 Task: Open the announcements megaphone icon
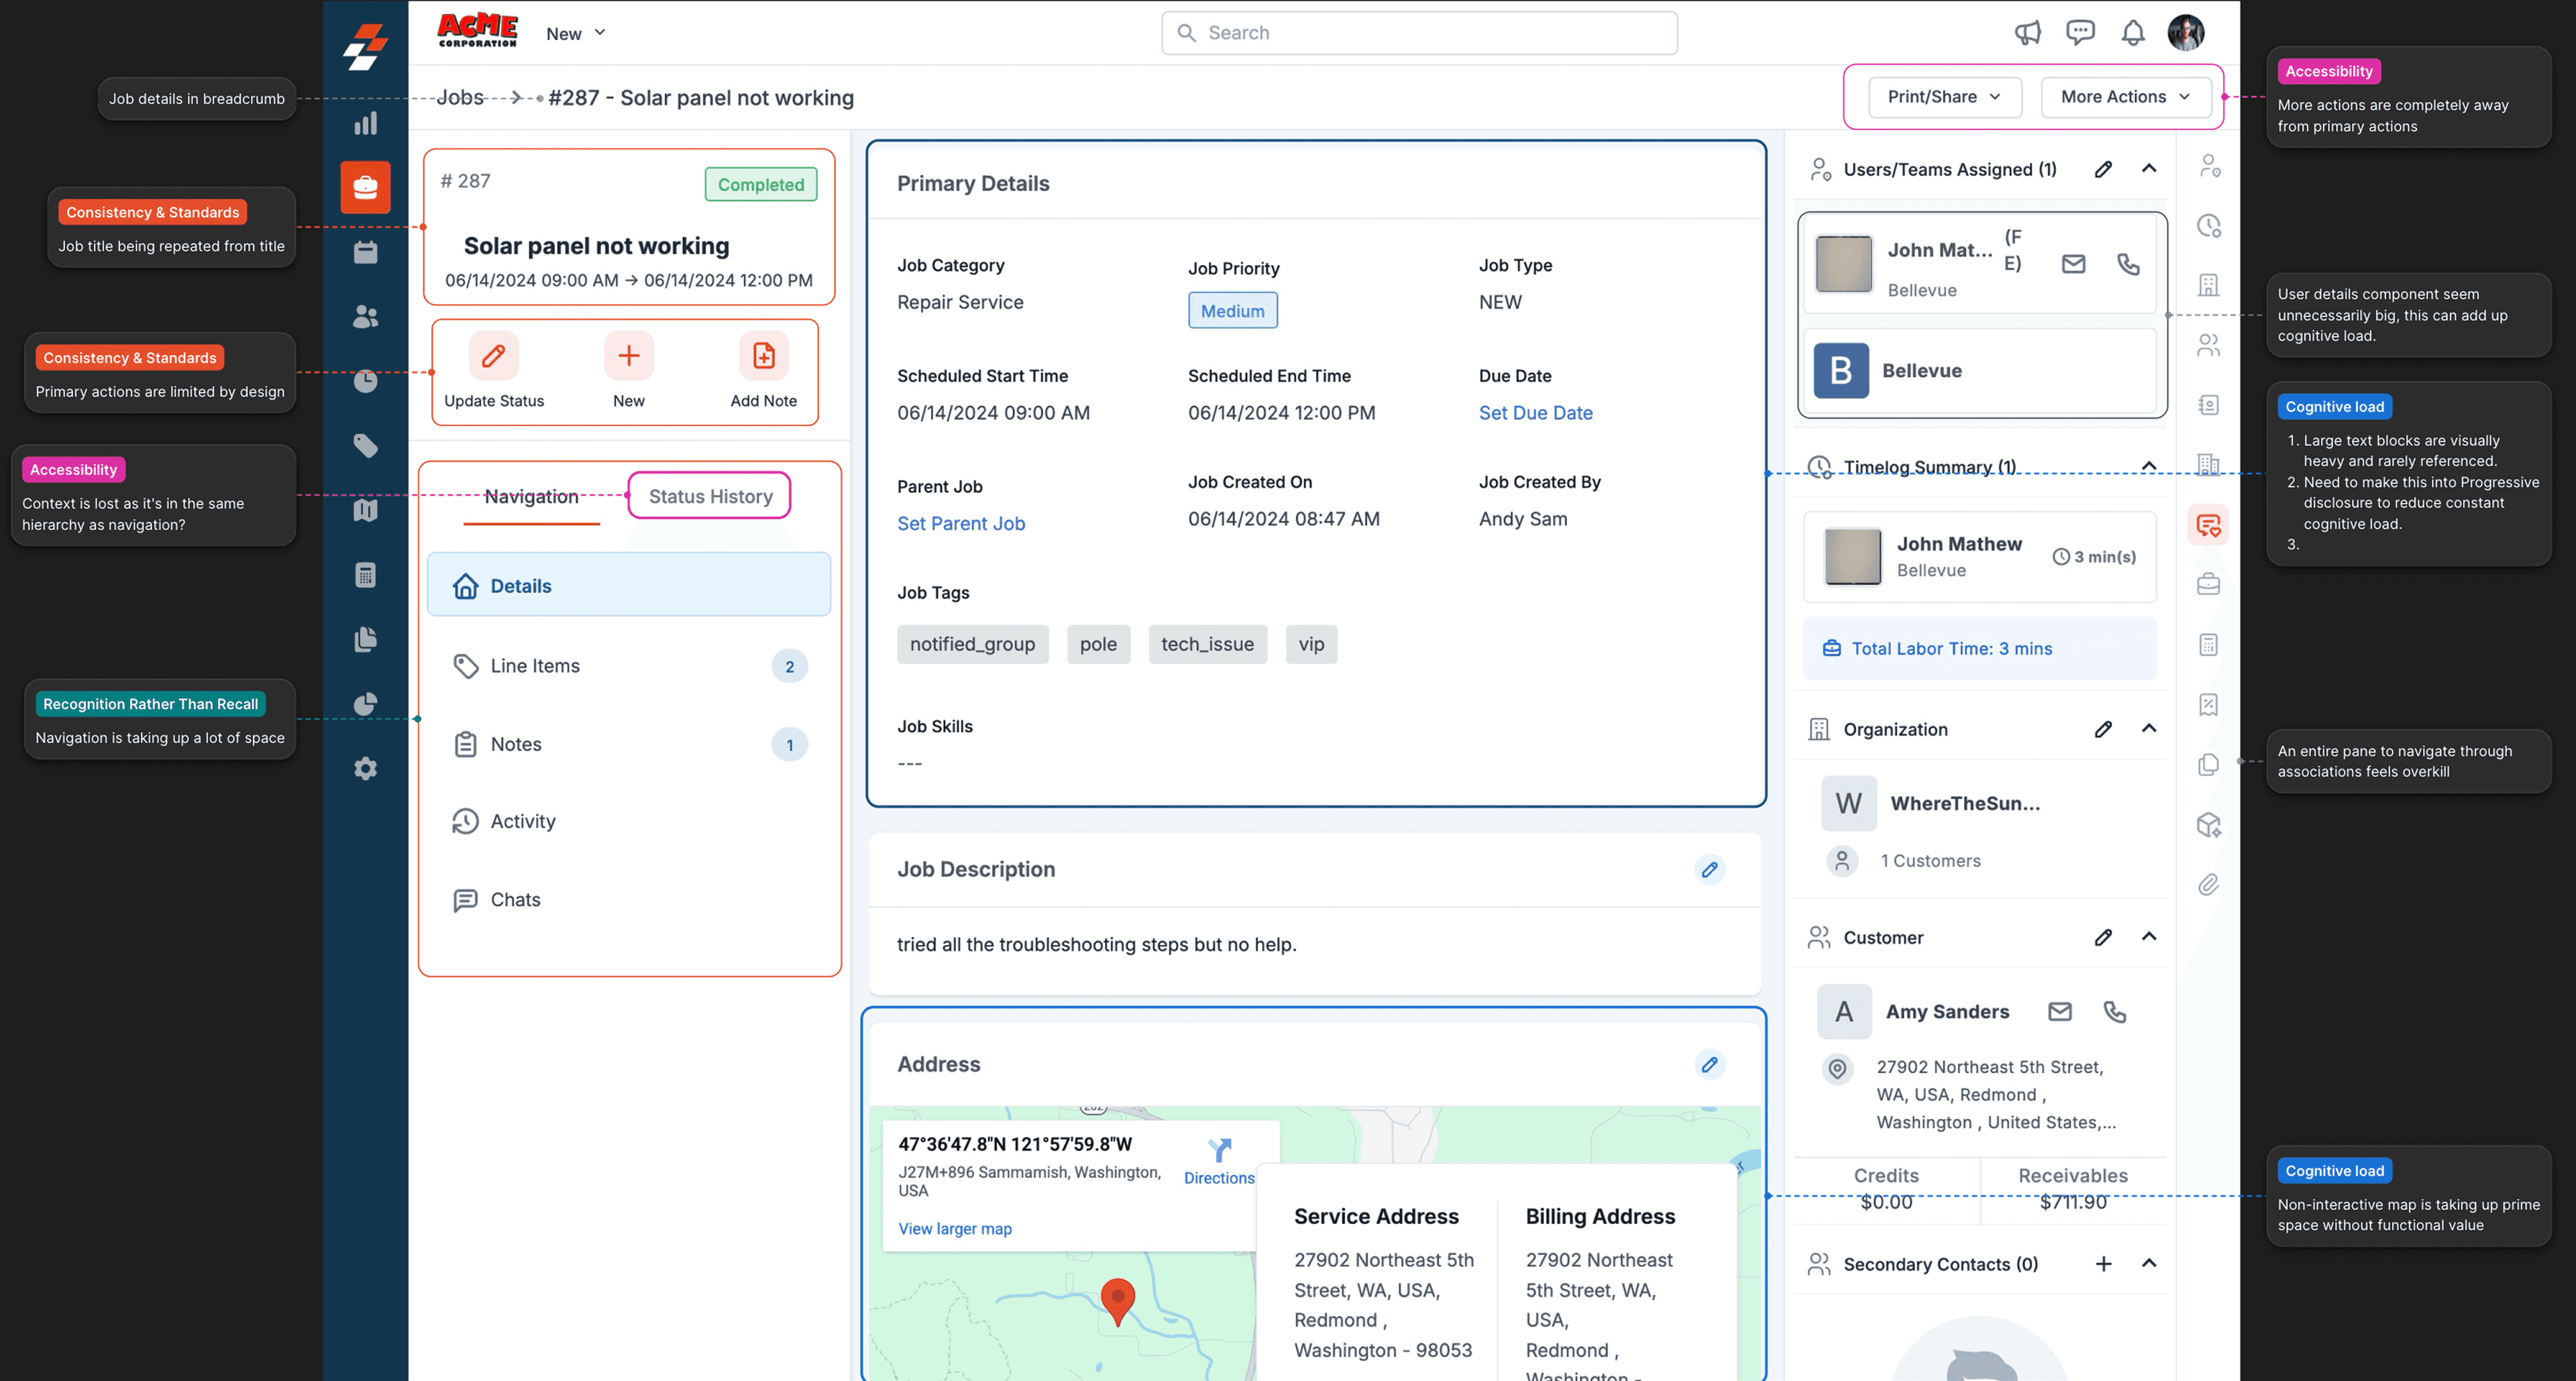2027,33
